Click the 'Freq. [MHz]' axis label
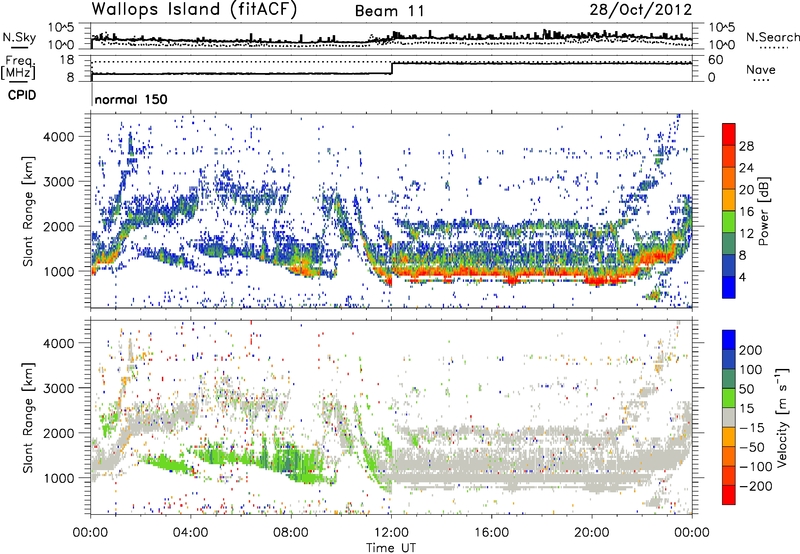800x554 pixels. point(18,68)
